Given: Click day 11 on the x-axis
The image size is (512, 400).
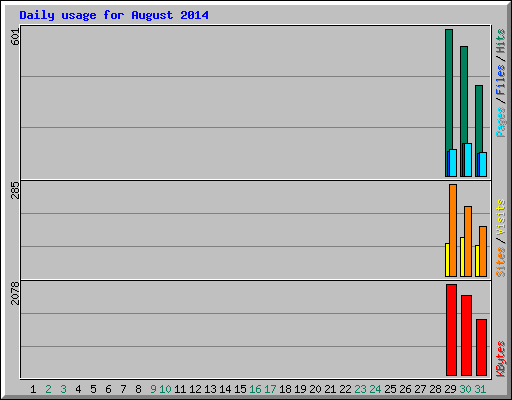Looking at the screenshot, I should (180, 389).
